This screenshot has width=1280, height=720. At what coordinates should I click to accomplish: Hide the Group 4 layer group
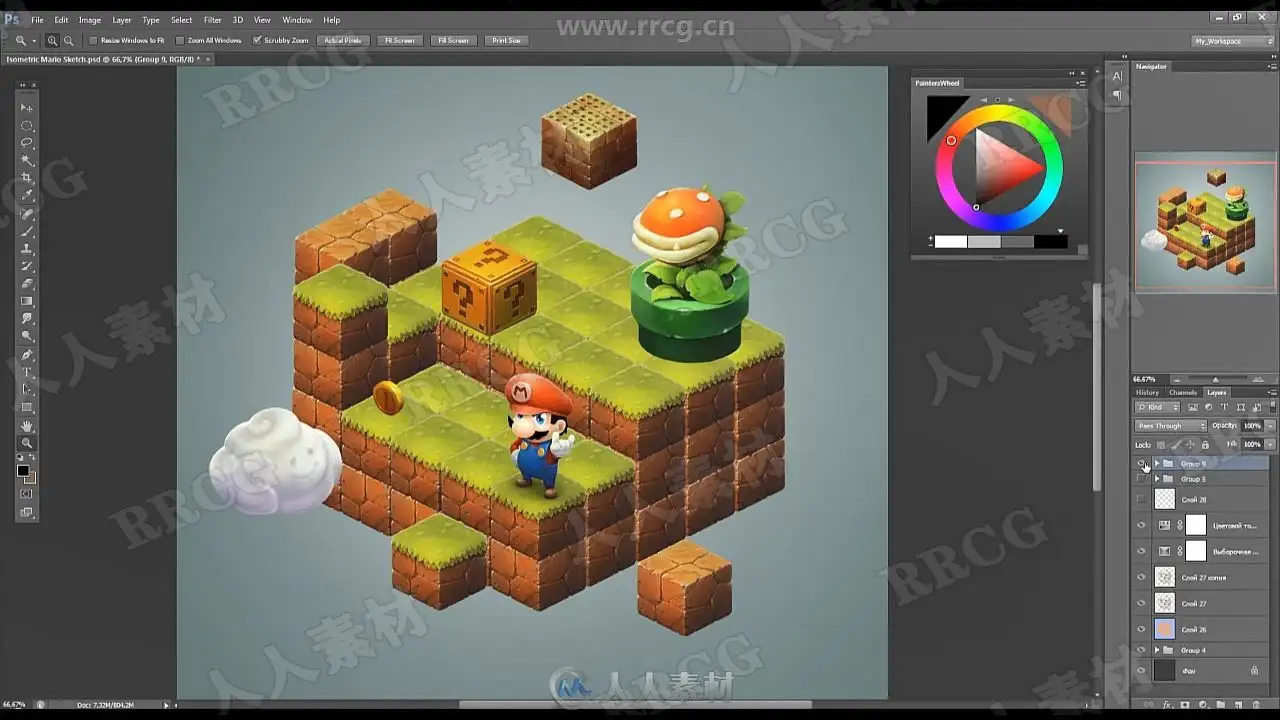point(1141,650)
